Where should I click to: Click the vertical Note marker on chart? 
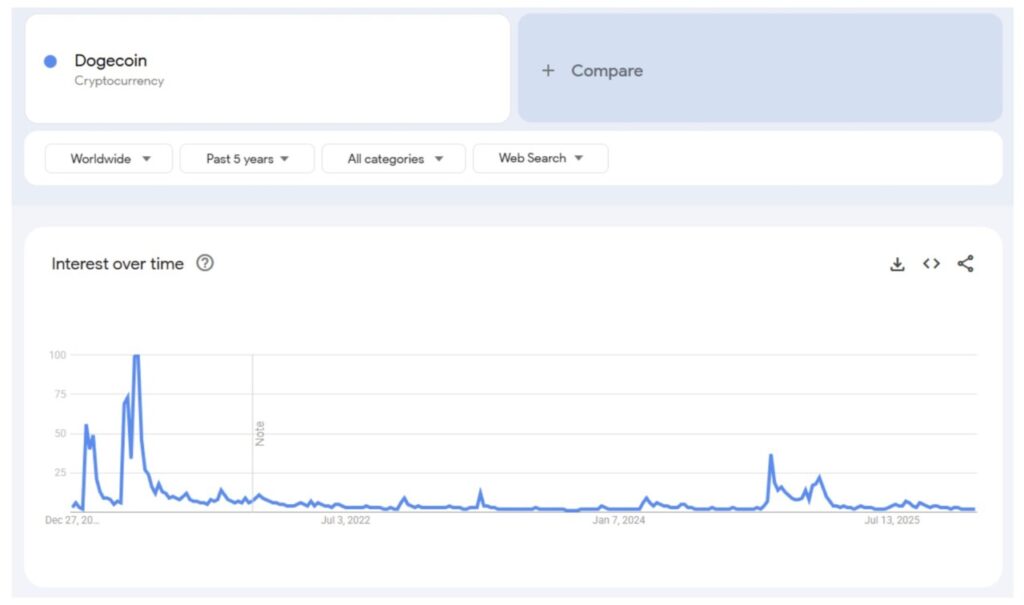point(260,433)
